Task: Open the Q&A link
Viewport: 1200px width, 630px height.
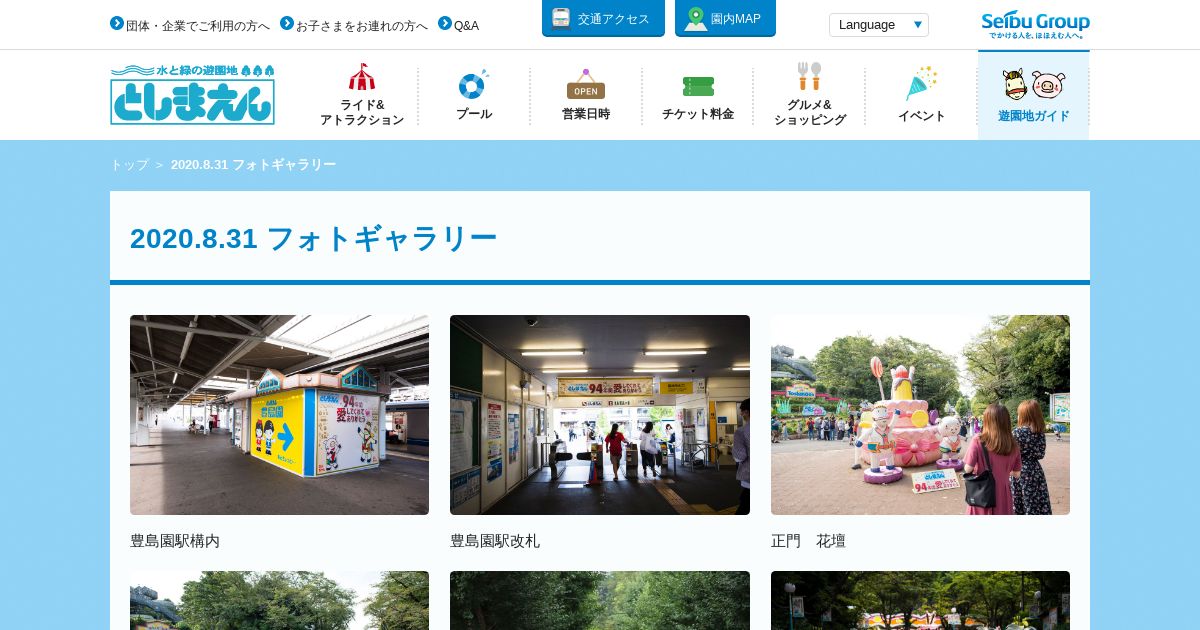Action: (x=466, y=26)
